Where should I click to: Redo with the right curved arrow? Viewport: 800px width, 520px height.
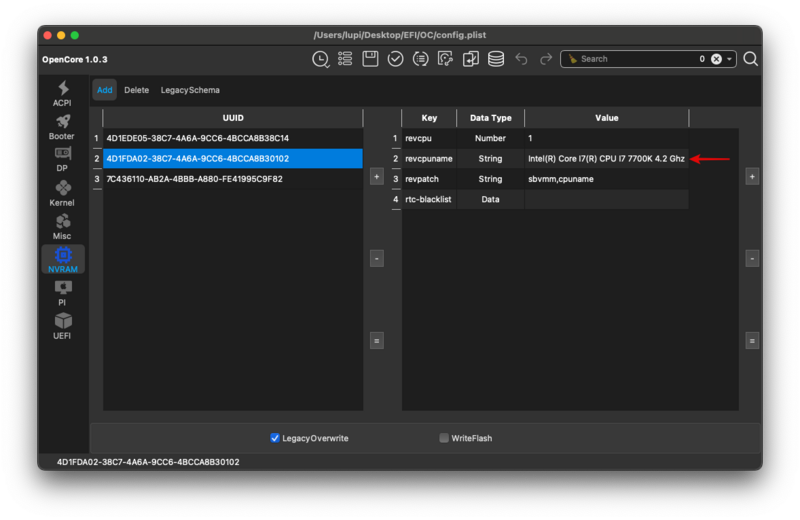546,59
